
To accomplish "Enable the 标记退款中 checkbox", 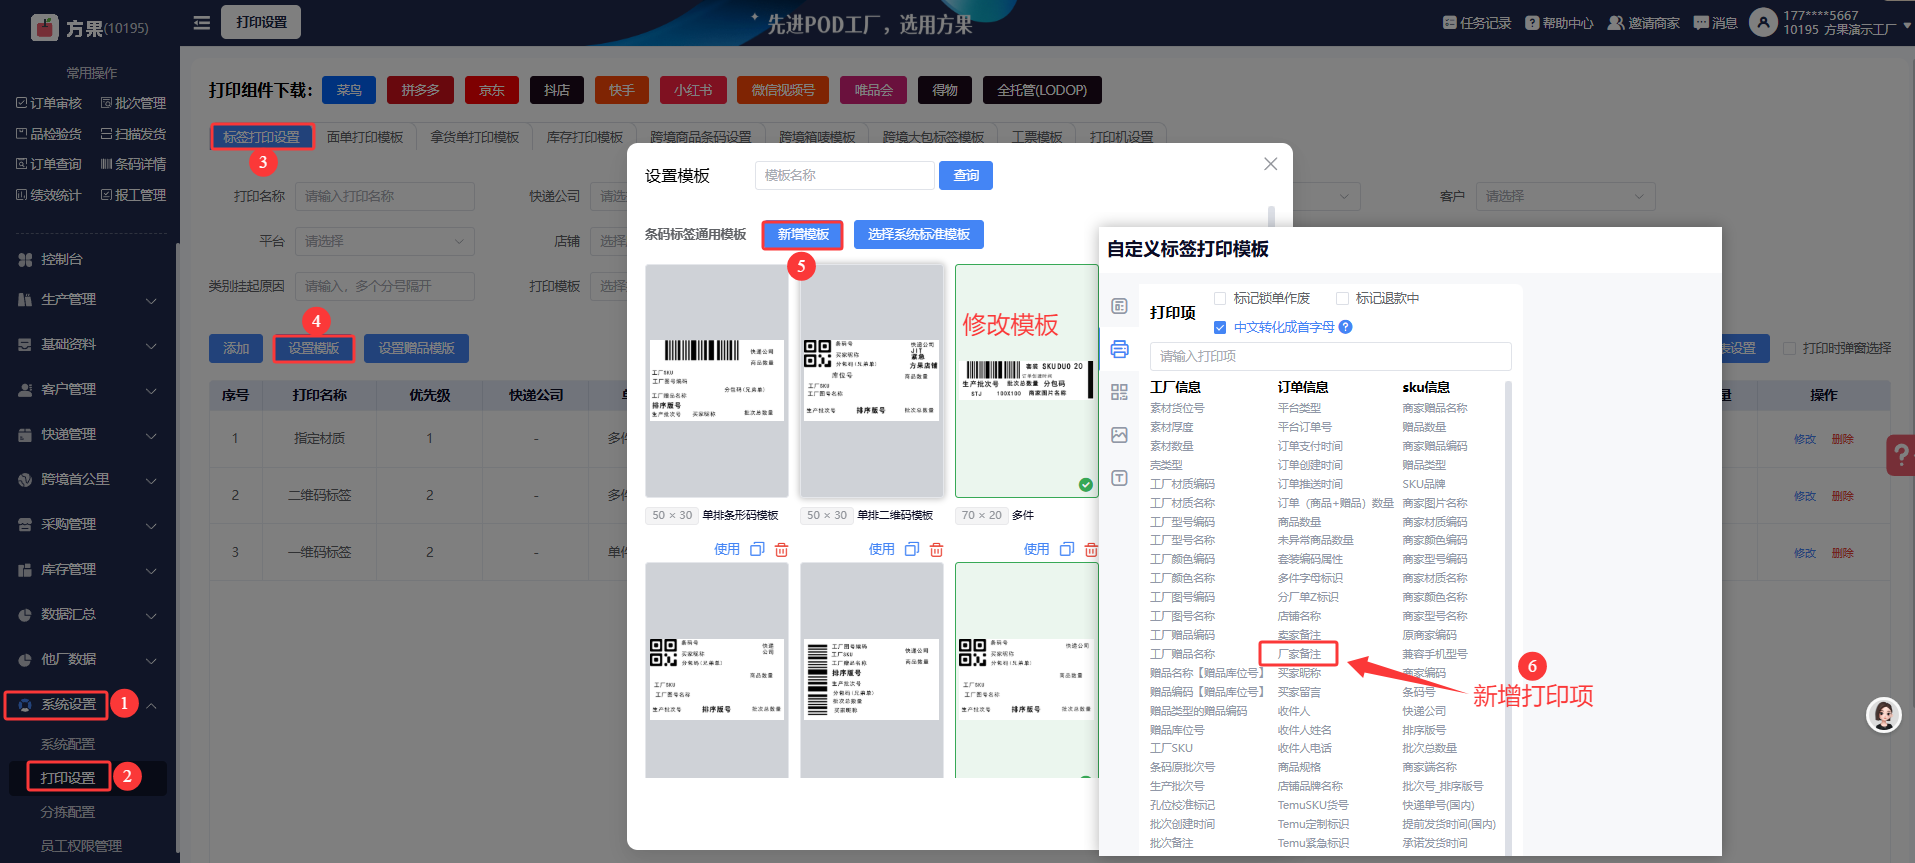I will pos(1342,298).
